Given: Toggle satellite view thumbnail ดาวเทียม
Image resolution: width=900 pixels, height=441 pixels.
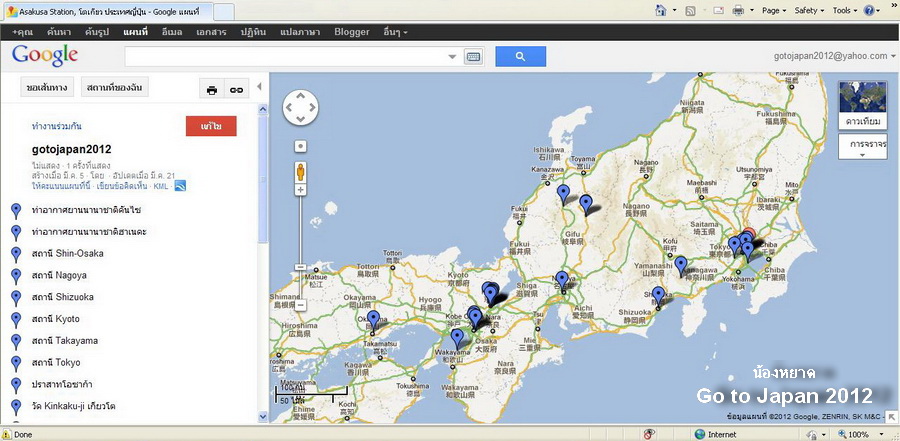Looking at the screenshot, I should coord(862,105).
